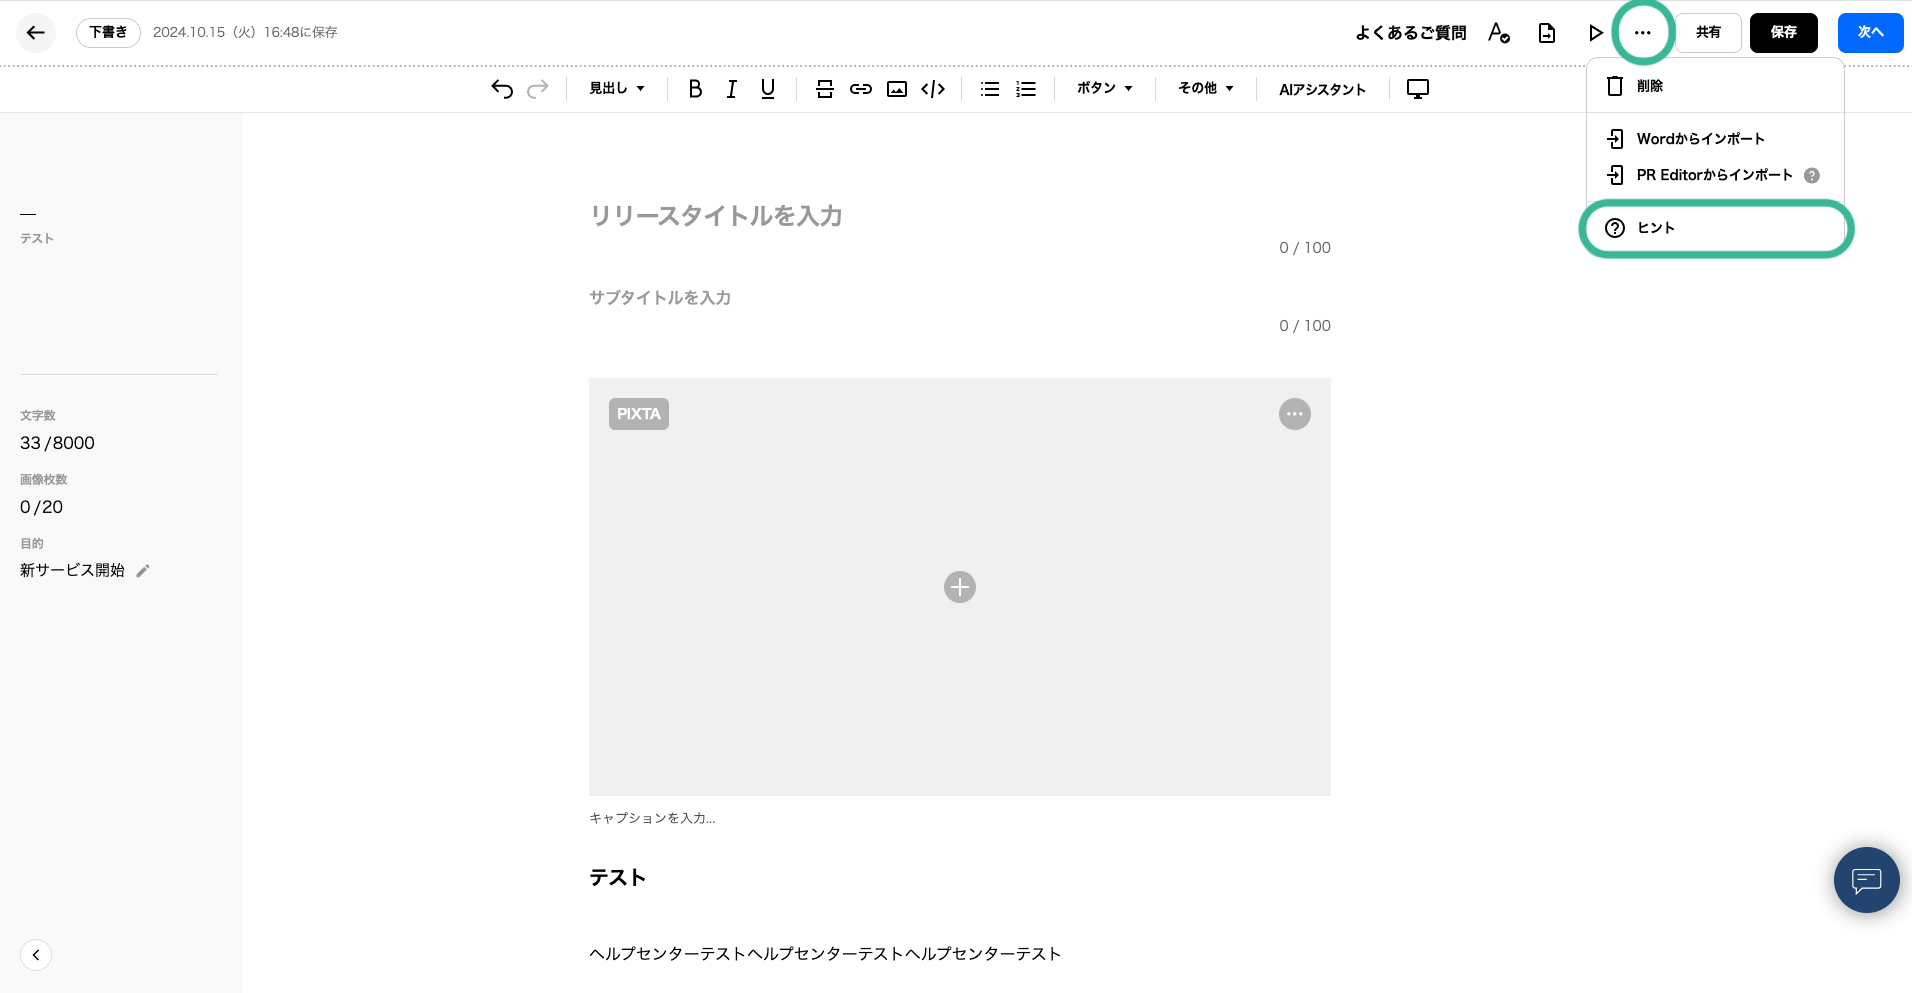
Task: Expand the ボタン dropdown
Action: [1104, 89]
